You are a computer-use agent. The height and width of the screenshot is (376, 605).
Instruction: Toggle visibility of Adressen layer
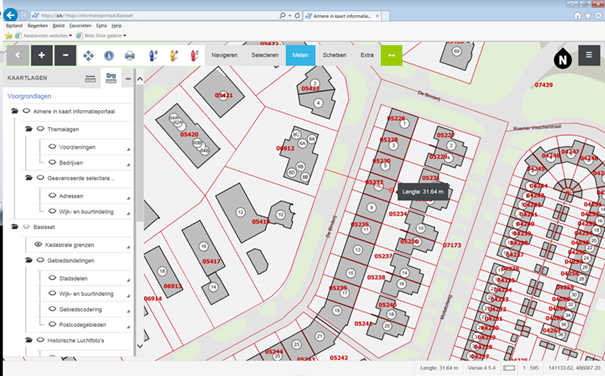[x=52, y=195]
